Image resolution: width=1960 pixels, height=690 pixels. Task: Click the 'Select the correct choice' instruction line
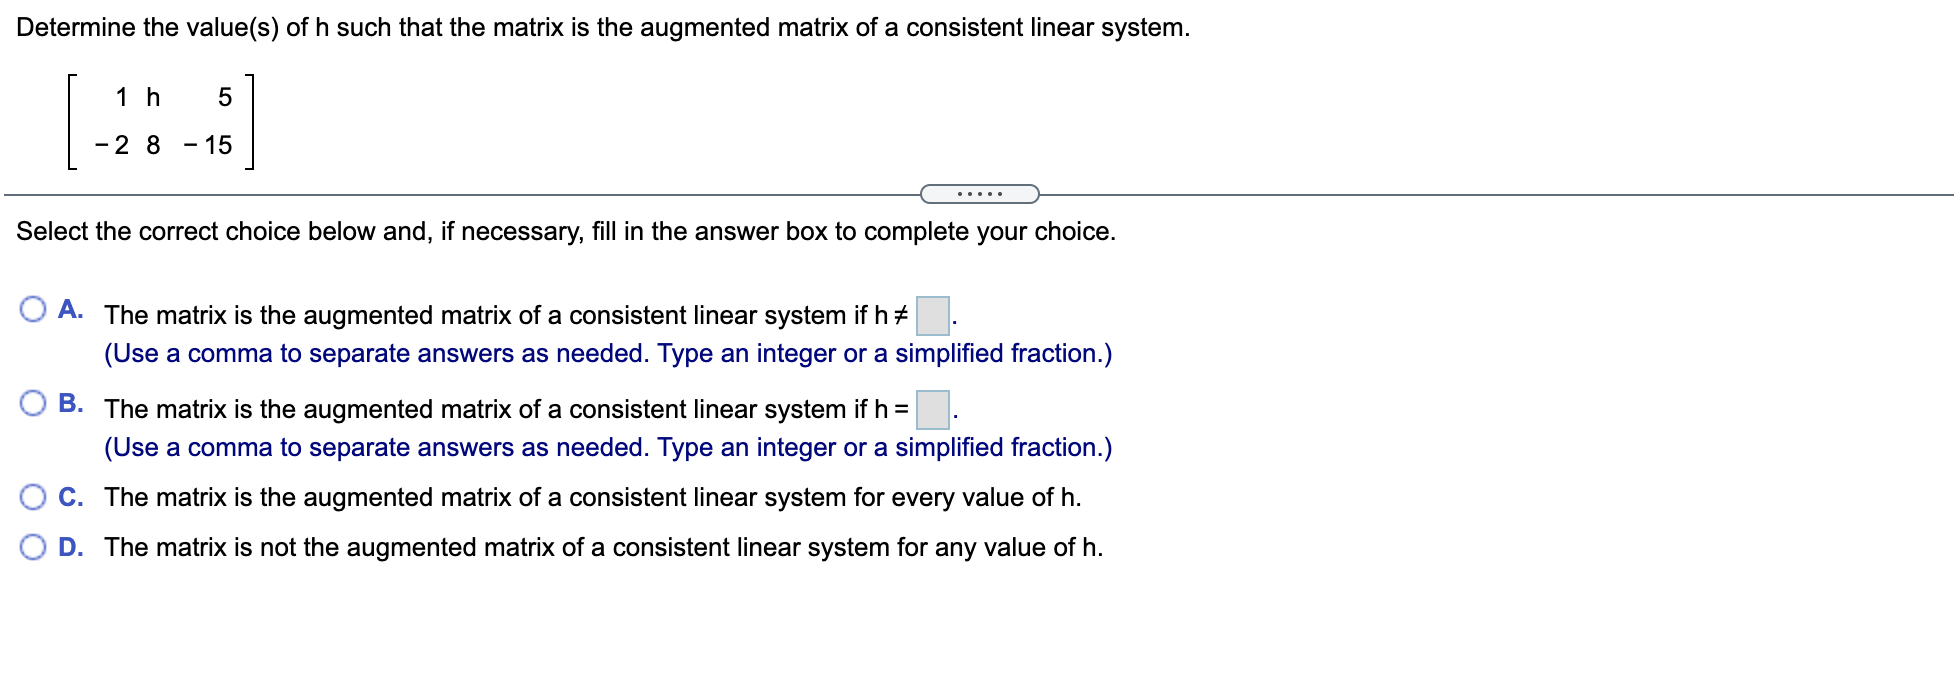pos(567,231)
